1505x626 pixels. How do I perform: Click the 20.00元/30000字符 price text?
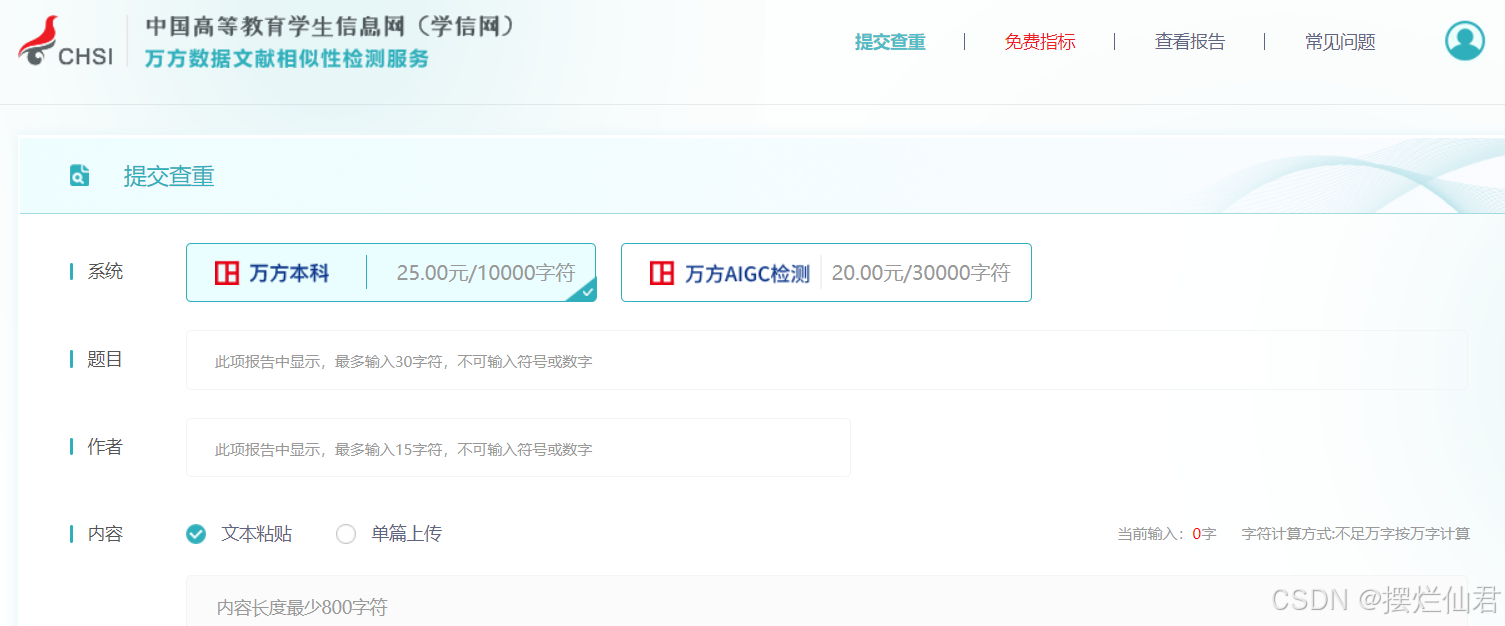click(921, 273)
